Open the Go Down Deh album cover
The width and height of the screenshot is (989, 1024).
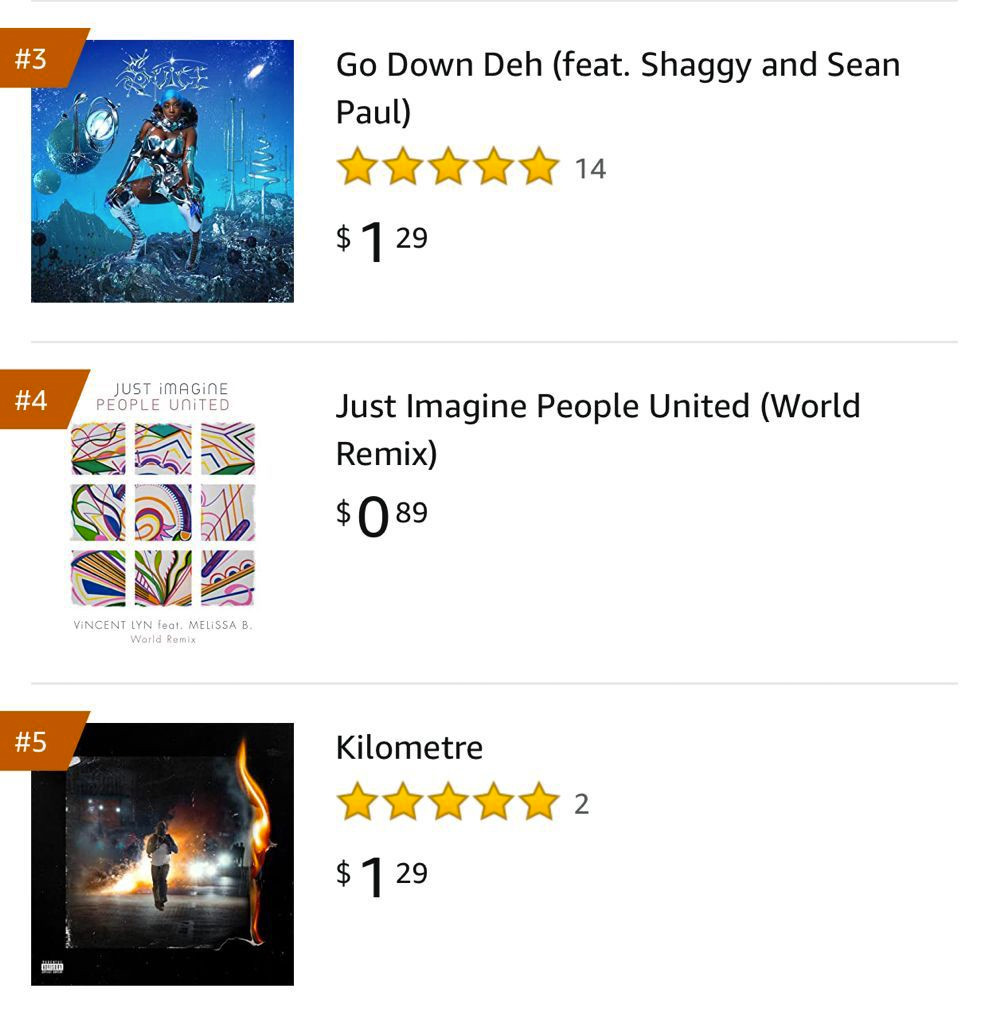(162, 171)
